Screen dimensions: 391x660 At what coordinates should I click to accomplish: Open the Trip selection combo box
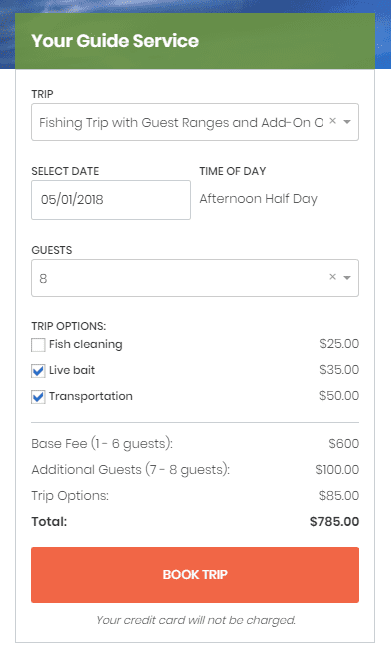pos(195,122)
